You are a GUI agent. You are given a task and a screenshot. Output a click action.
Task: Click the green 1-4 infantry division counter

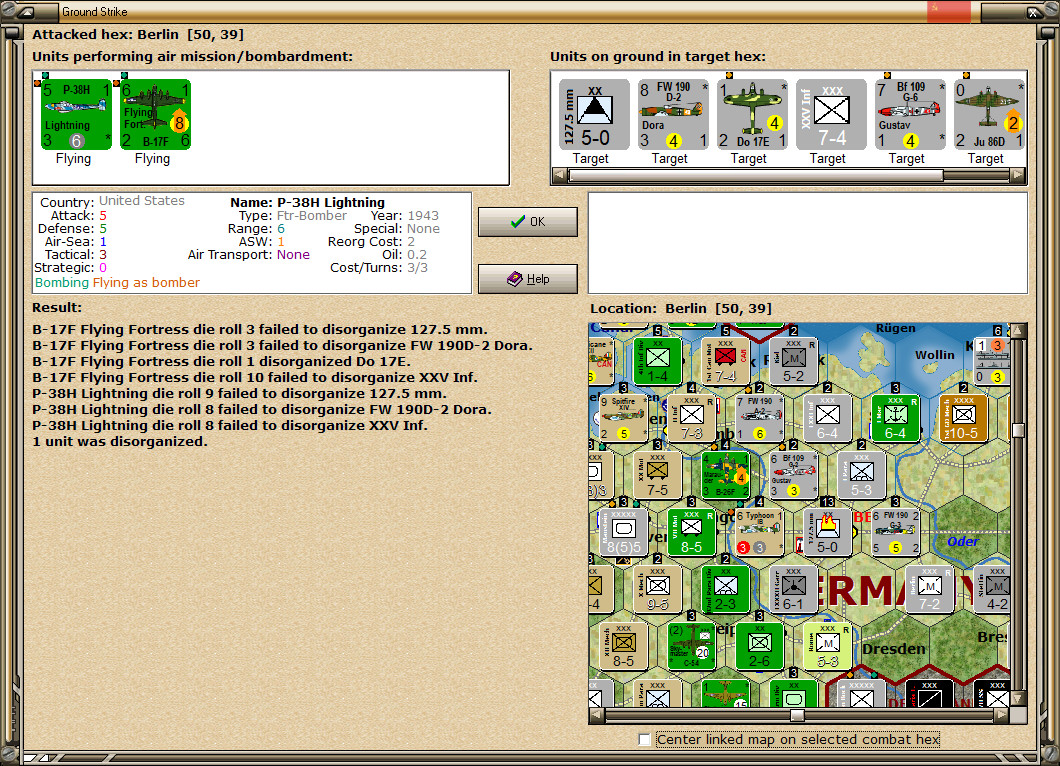click(x=657, y=361)
